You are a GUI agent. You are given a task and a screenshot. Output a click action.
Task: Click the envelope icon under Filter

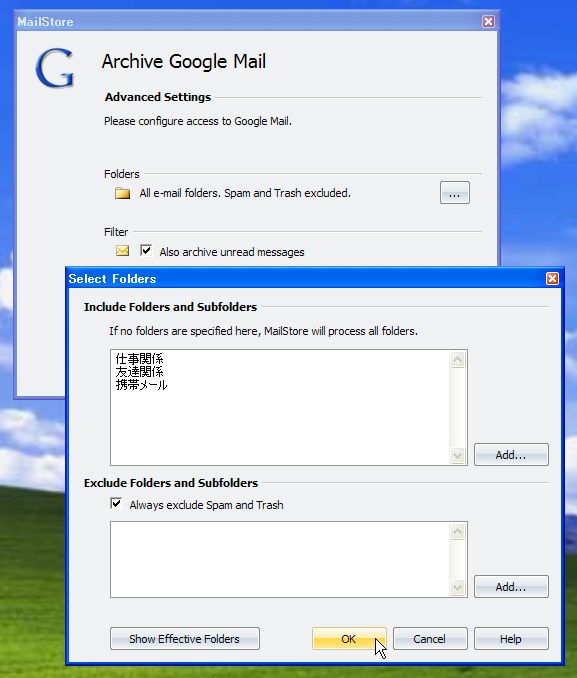coord(122,251)
